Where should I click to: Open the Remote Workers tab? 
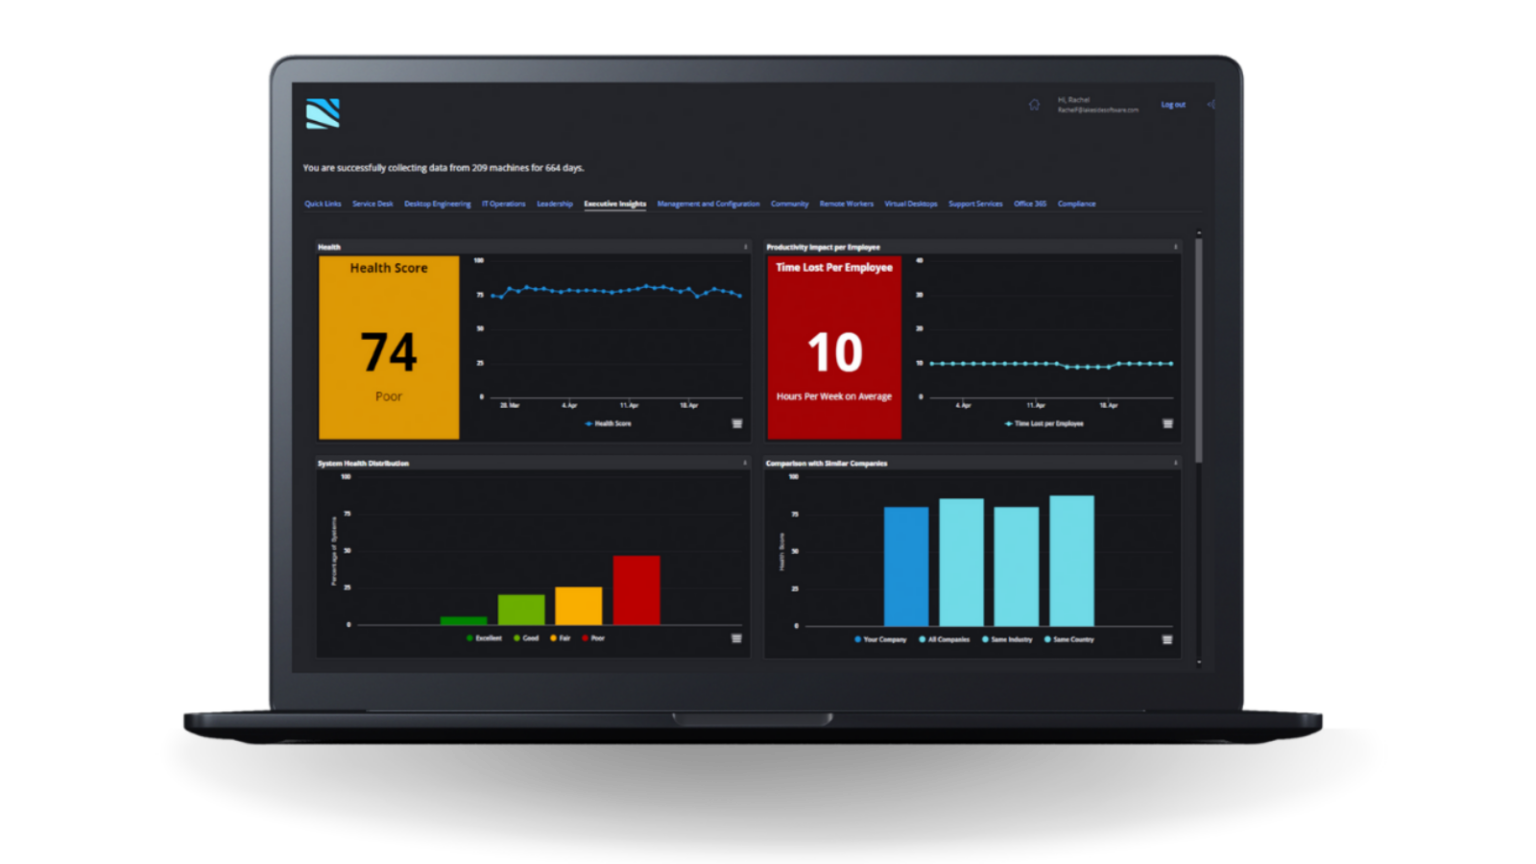846,203
